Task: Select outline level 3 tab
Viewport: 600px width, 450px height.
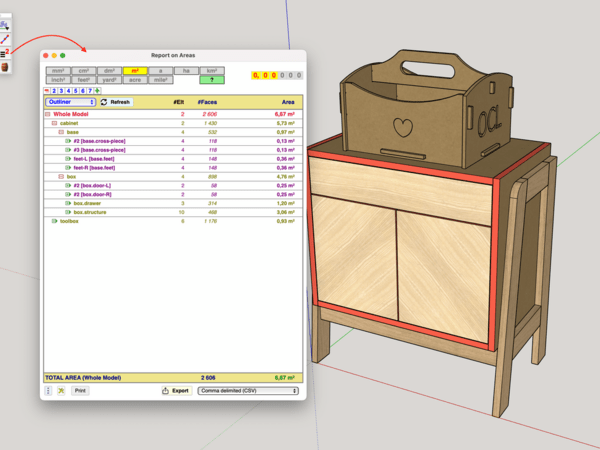Action: coord(62,90)
